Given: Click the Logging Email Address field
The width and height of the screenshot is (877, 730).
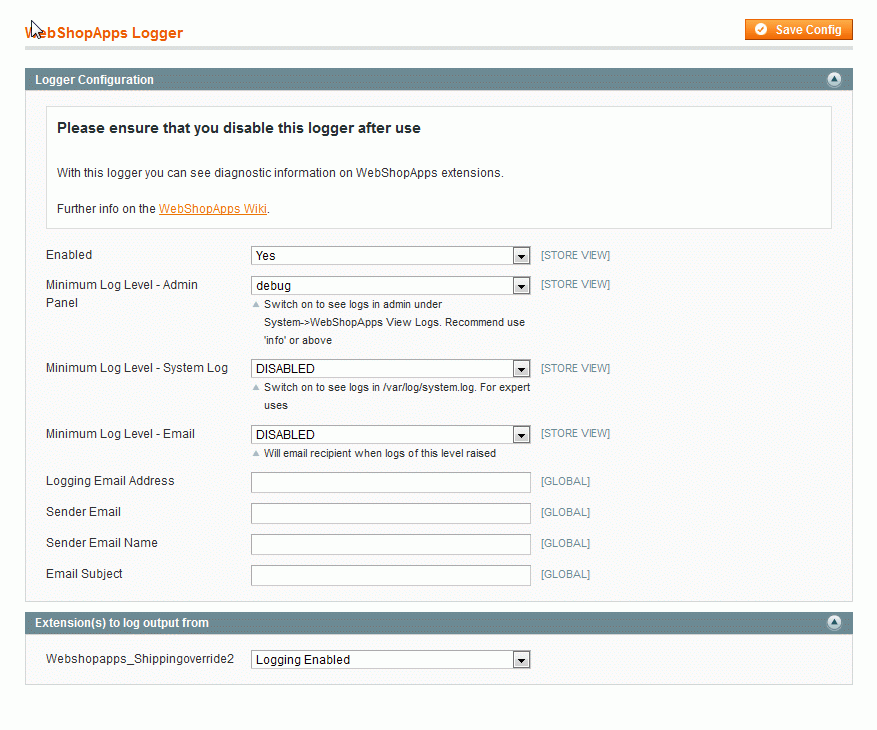Looking at the screenshot, I should tap(390, 483).
